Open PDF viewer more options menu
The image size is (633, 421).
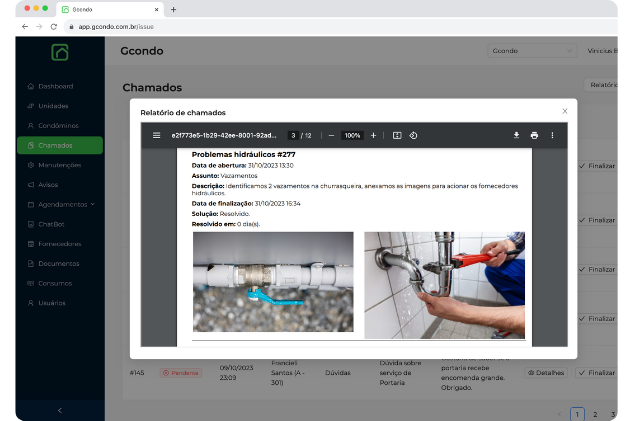[x=552, y=135]
